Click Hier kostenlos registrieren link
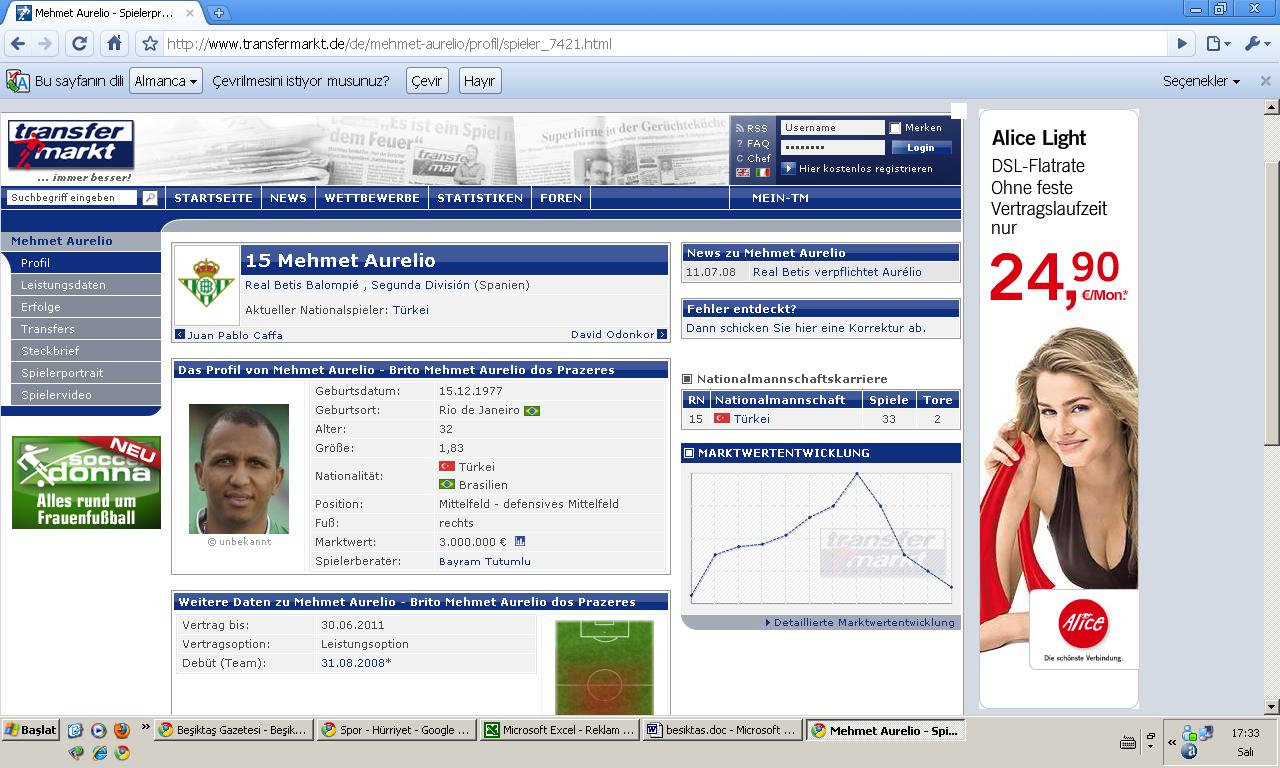Screen dimensions: 1280x768 (865, 169)
